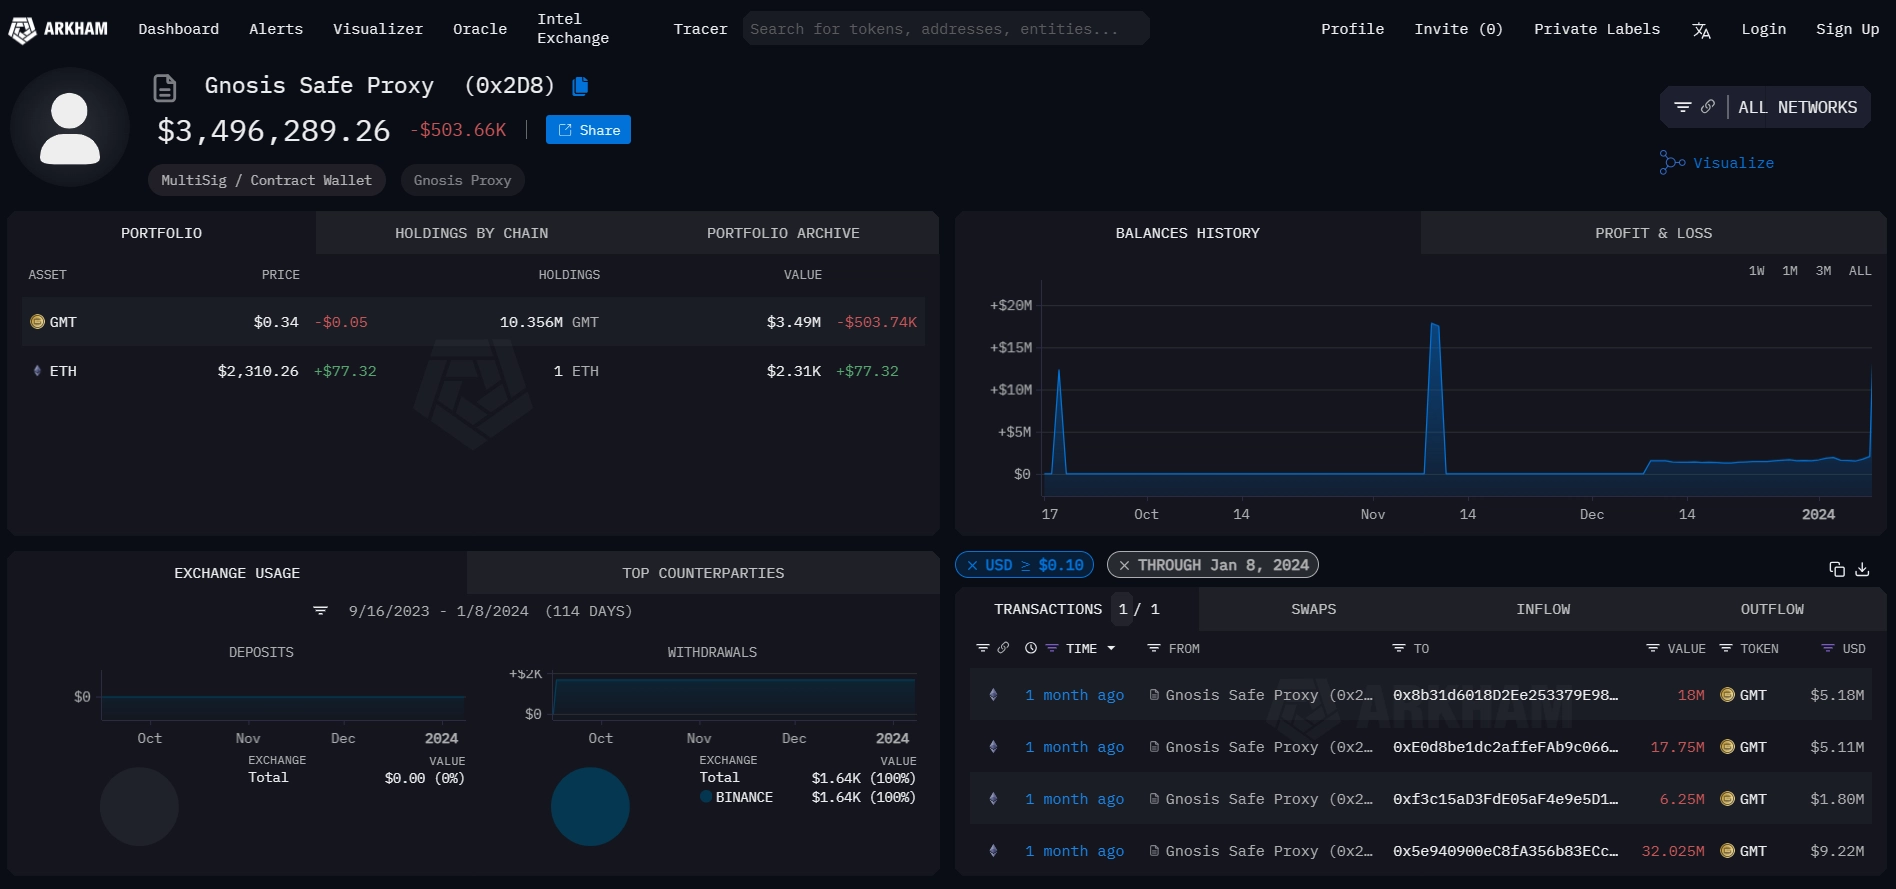Screen dimensions: 1896x889
Task: Select the MultiSig / Contract Wallet tag
Action: pos(266,180)
